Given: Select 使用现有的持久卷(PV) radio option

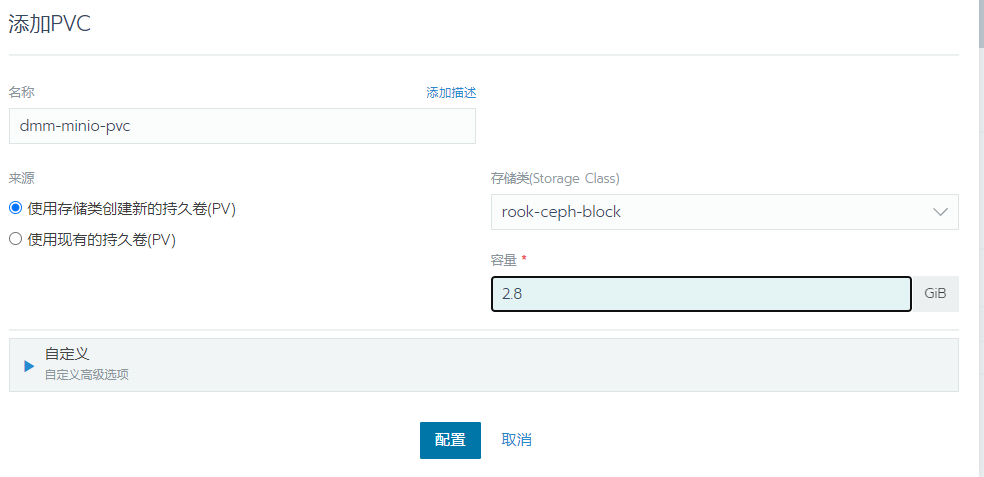Looking at the screenshot, I should click(16, 239).
